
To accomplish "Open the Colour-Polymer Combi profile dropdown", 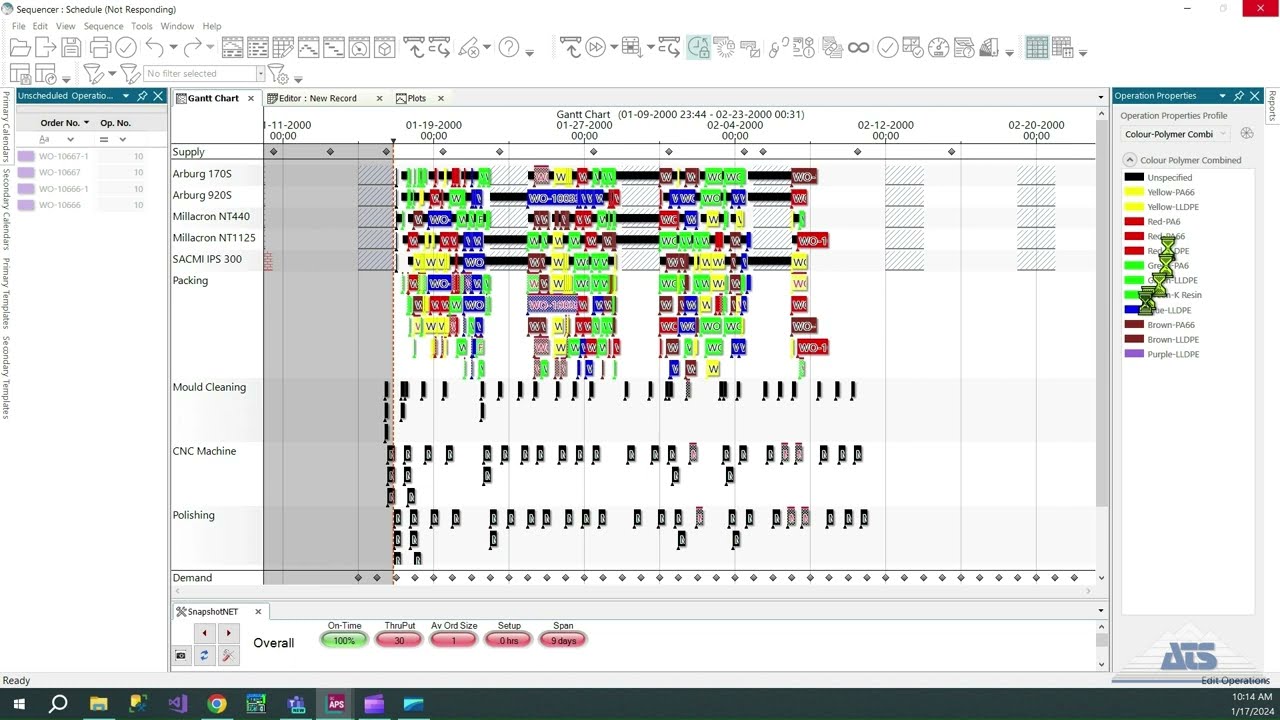I will click(x=1223, y=134).
